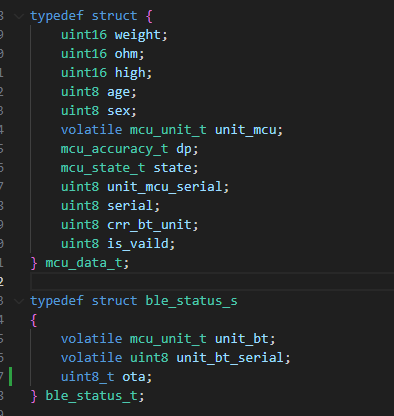Click 'volatile' on the unit_bt_serial line
This screenshot has width=394, height=416.
(91, 358)
